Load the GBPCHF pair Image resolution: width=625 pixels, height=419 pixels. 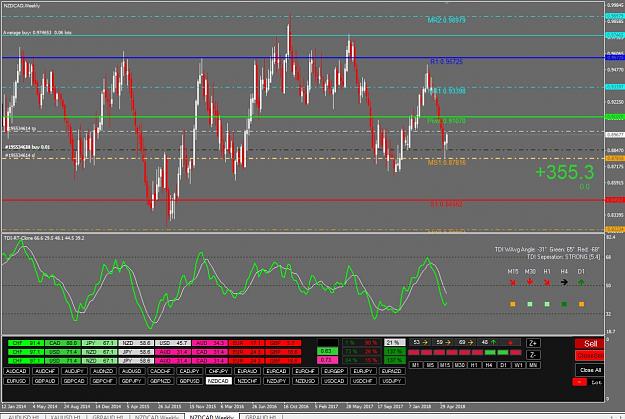click(103, 381)
